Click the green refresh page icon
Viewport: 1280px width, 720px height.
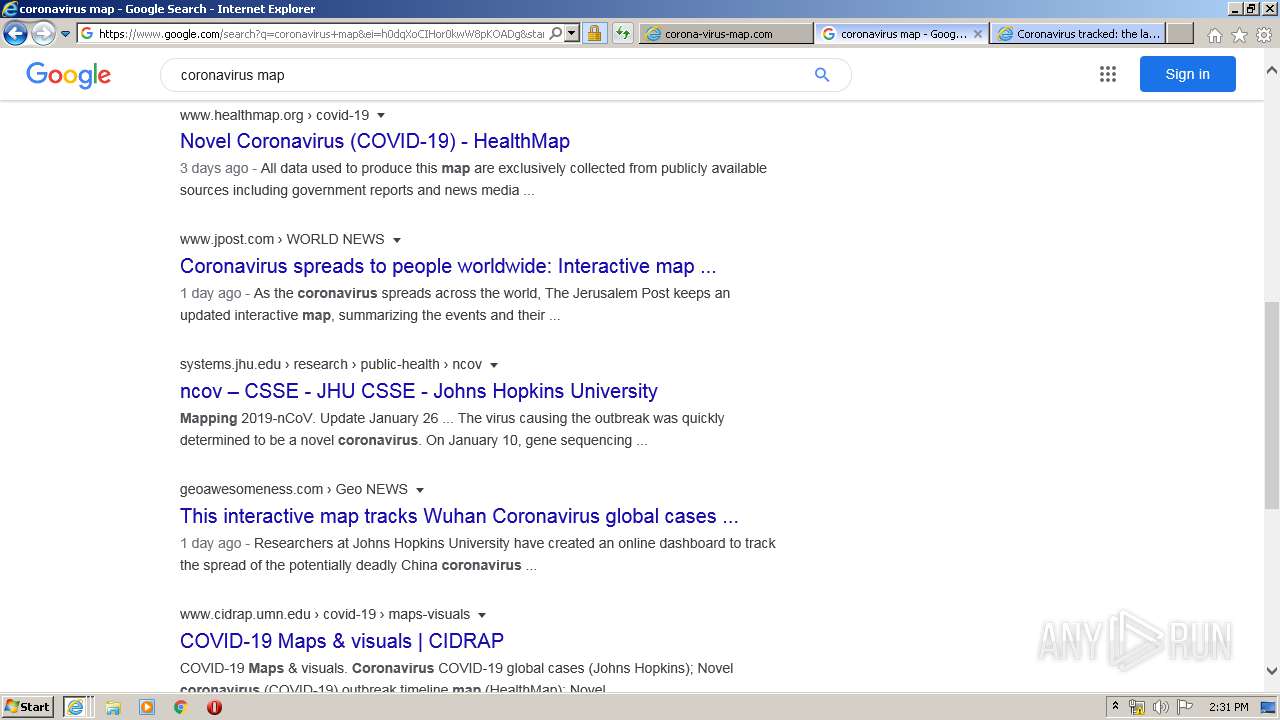(x=622, y=33)
